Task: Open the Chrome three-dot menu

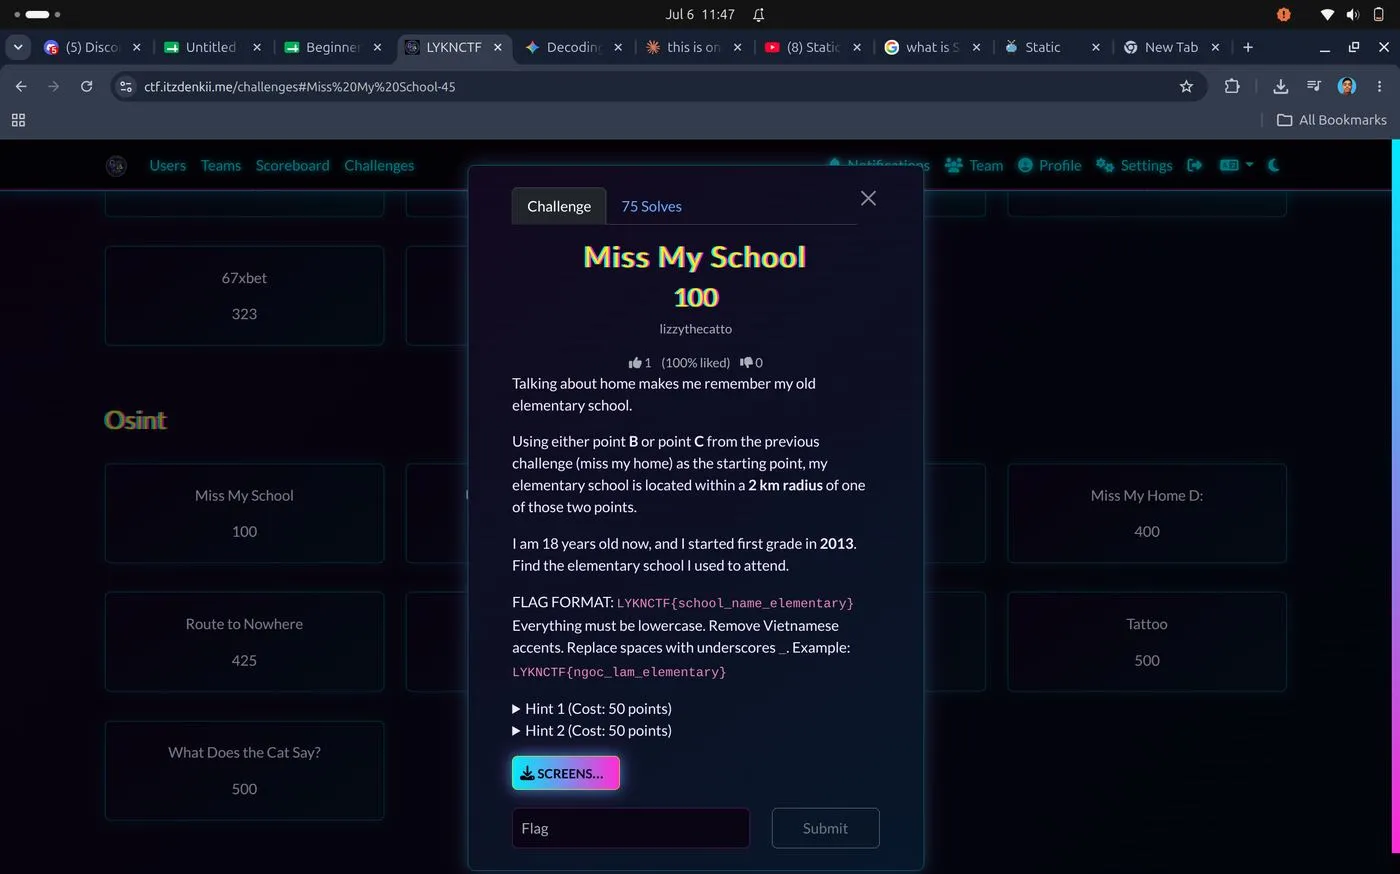Action: pos(1380,87)
